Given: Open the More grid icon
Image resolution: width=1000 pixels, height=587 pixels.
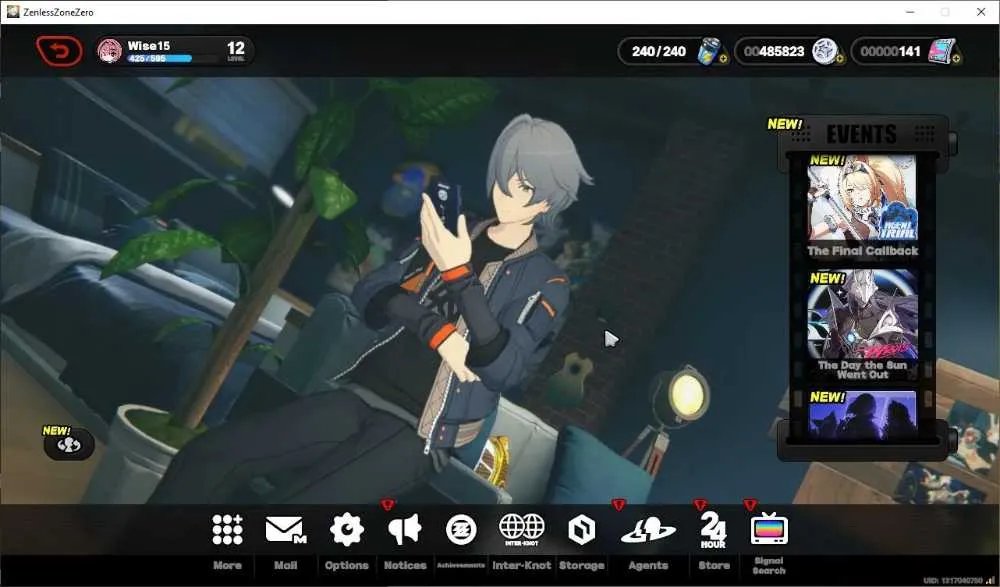Looking at the screenshot, I should click(228, 530).
